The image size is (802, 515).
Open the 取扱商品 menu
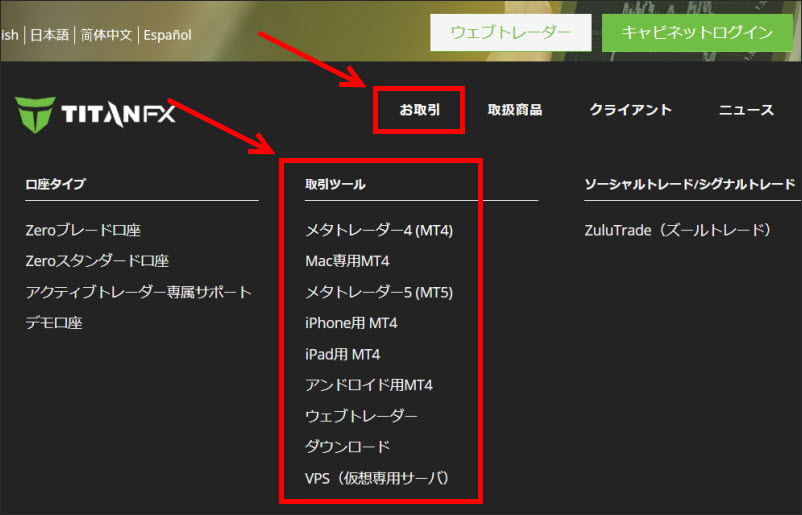point(515,109)
